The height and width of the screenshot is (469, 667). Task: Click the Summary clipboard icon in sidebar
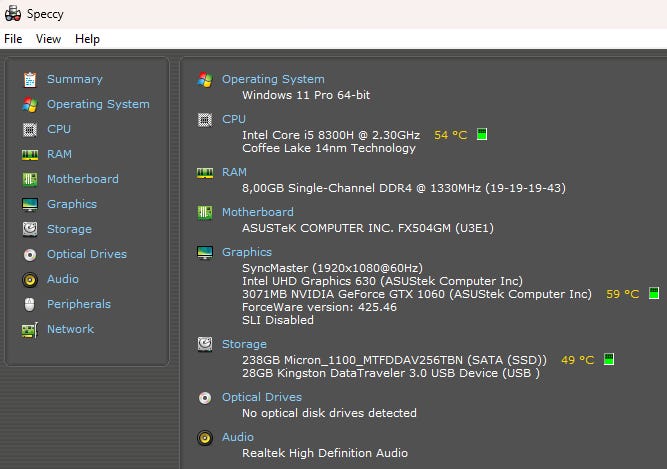point(30,80)
